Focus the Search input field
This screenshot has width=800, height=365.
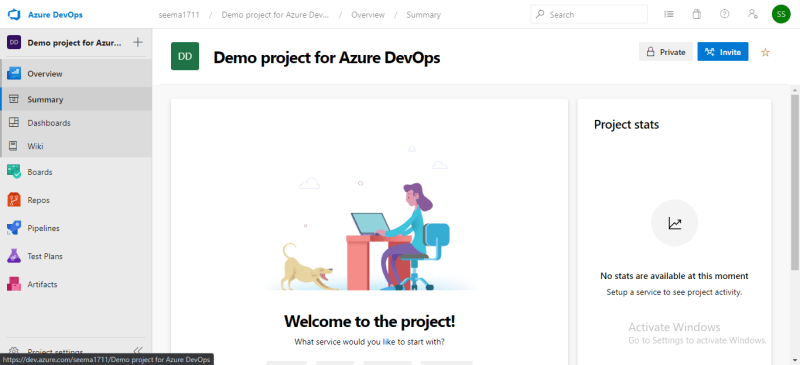[589, 14]
